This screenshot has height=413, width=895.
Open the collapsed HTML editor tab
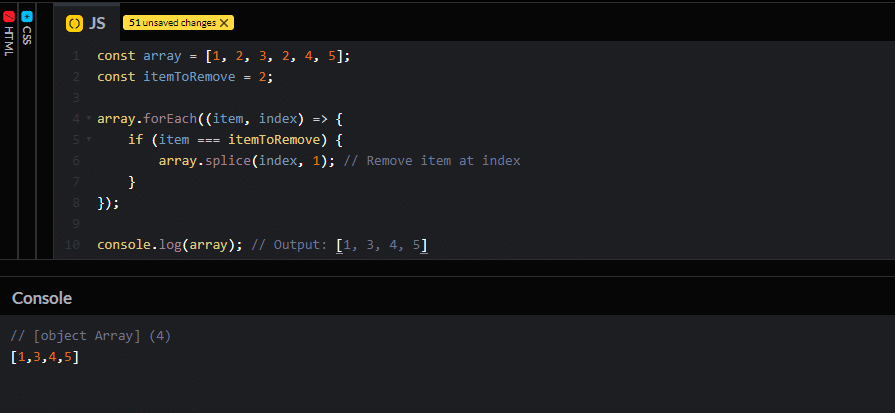(x=9, y=40)
